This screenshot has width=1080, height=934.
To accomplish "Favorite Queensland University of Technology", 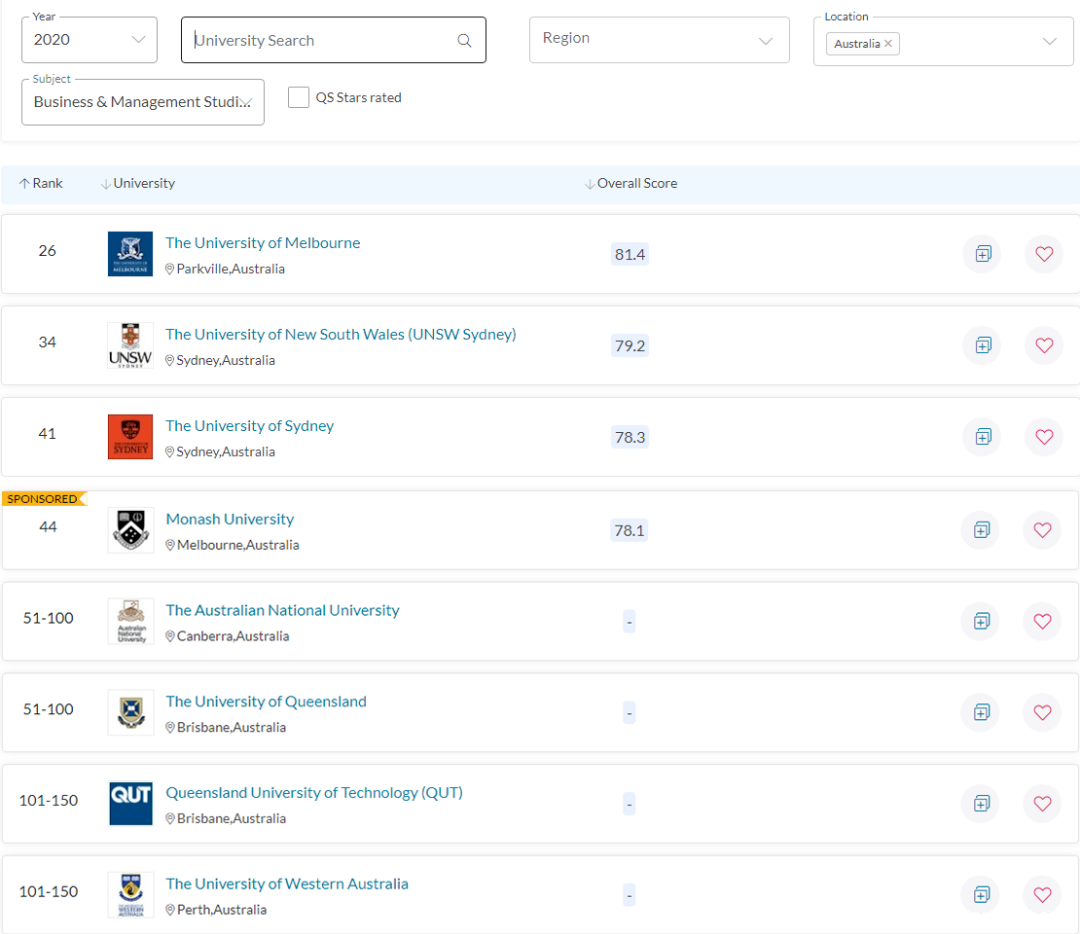I will pyautogui.click(x=1043, y=803).
